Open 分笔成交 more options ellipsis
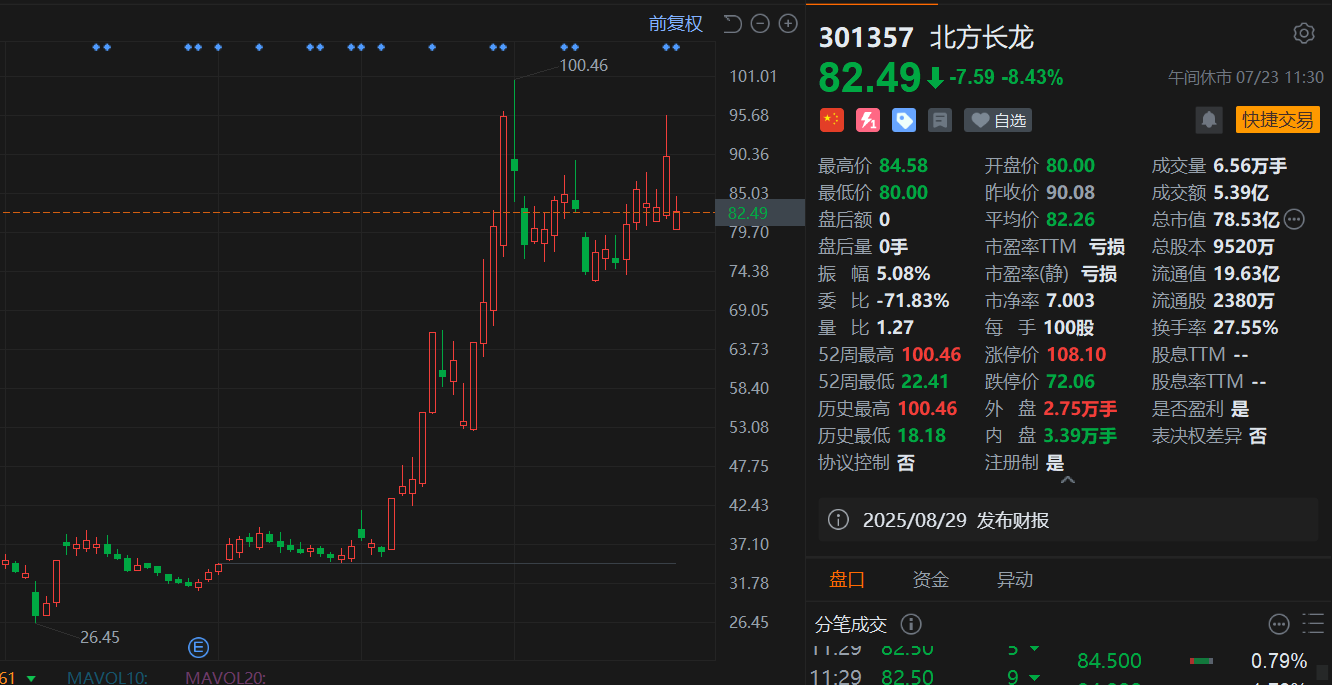The height and width of the screenshot is (685, 1332). (x=1279, y=624)
